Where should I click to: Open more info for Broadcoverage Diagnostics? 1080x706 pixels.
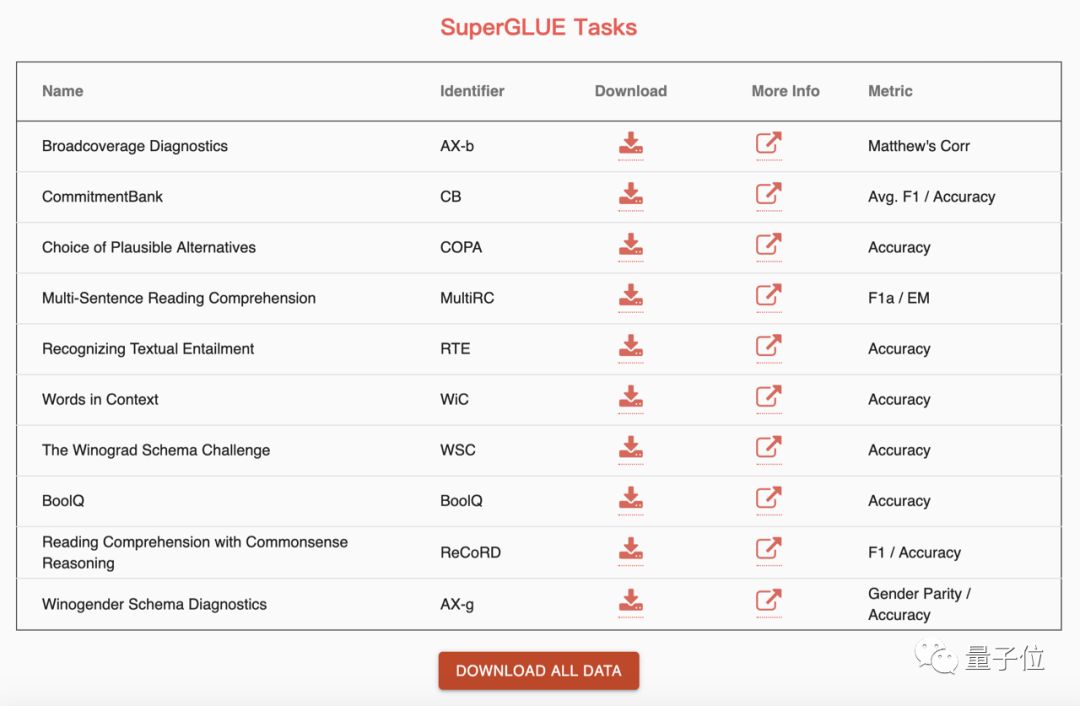[x=769, y=143]
